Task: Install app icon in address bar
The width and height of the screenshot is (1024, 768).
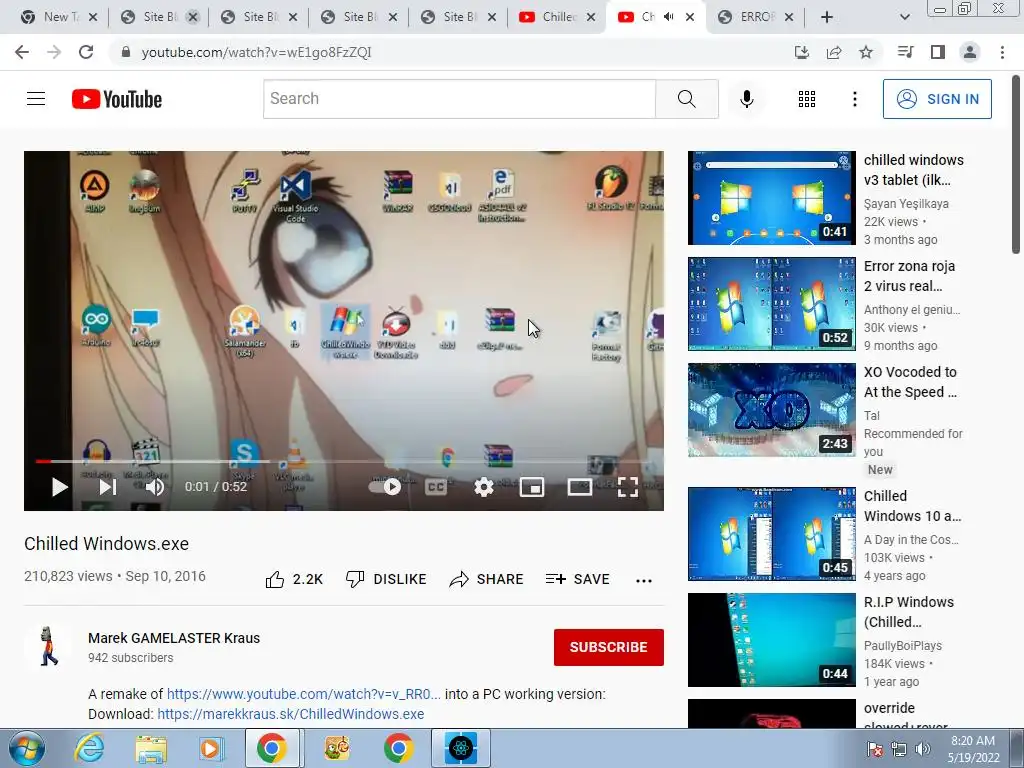Action: (801, 52)
